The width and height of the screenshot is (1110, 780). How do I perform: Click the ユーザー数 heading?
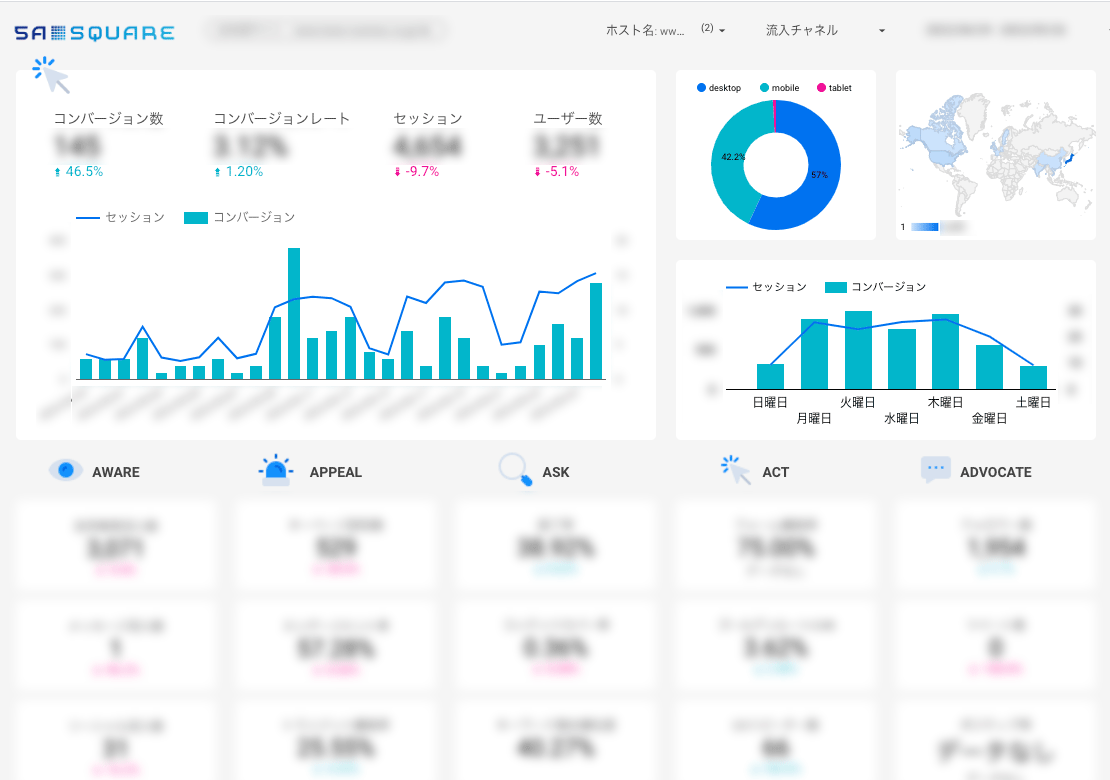pyautogui.click(x=568, y=118)
